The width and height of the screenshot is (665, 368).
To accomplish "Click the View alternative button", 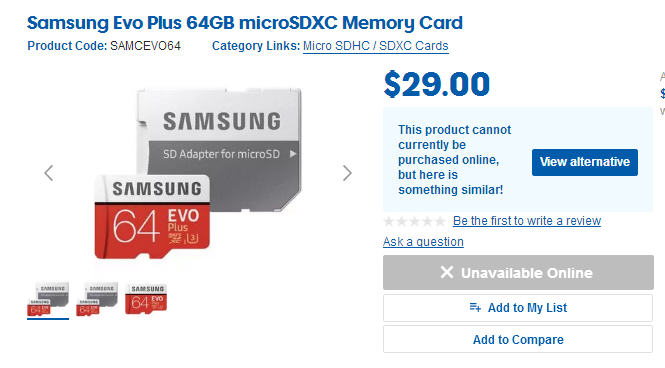I will (585, 162).
